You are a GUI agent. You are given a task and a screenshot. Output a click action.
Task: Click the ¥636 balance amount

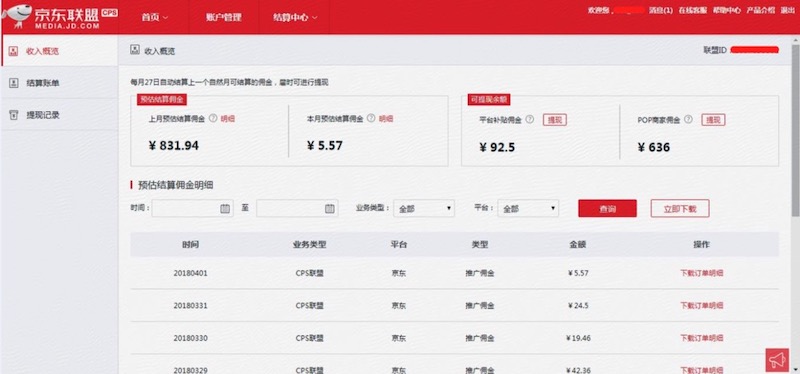654,147
